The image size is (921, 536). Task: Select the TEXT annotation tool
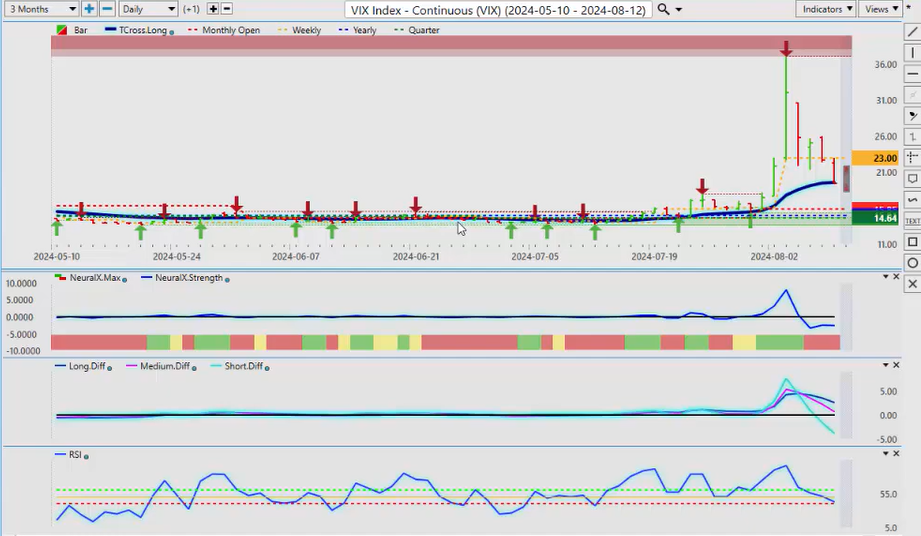(911, 220)
